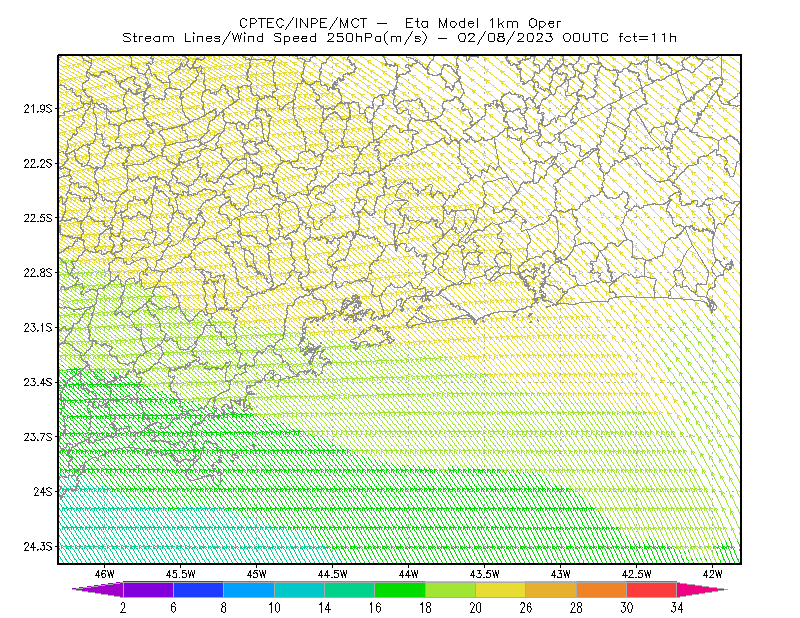The height and width of the screenshot is (618, 800).
Task: Click the 46W longitude axis label
Action: (x=105, y=574)
